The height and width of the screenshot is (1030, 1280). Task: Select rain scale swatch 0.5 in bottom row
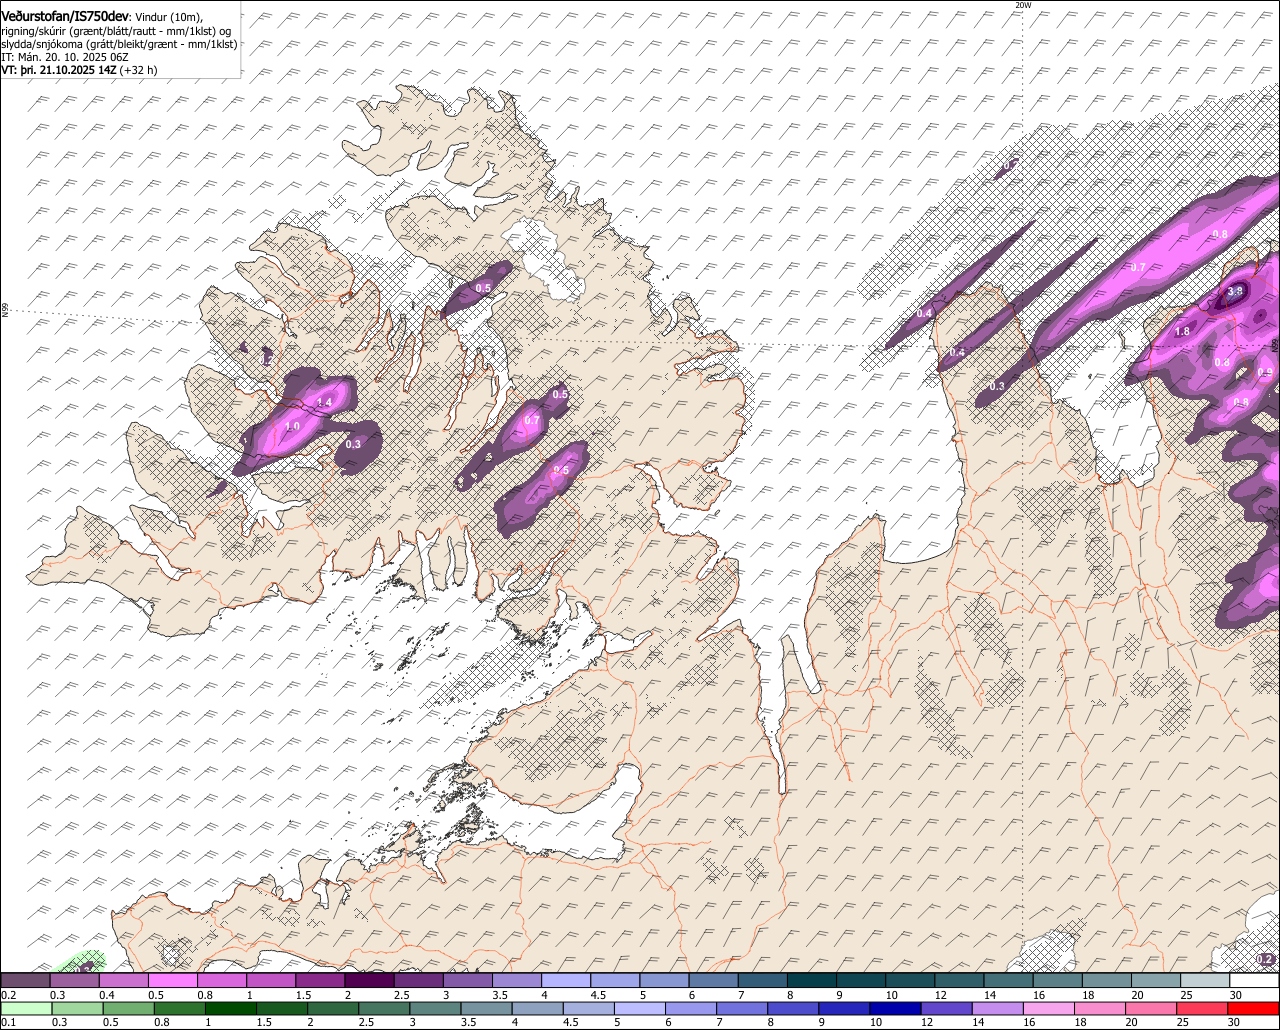pyautogui.click(x=128, y=1008)
